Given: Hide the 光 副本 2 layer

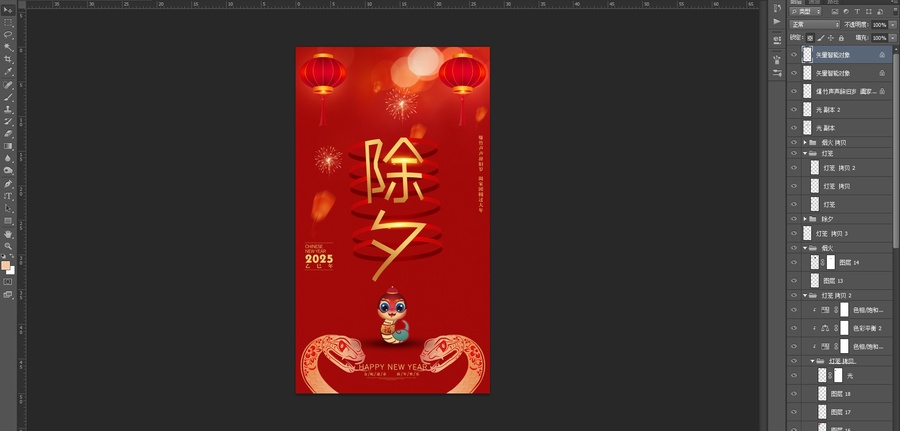Looking at the screenshot, I should (x=794, y=110).
